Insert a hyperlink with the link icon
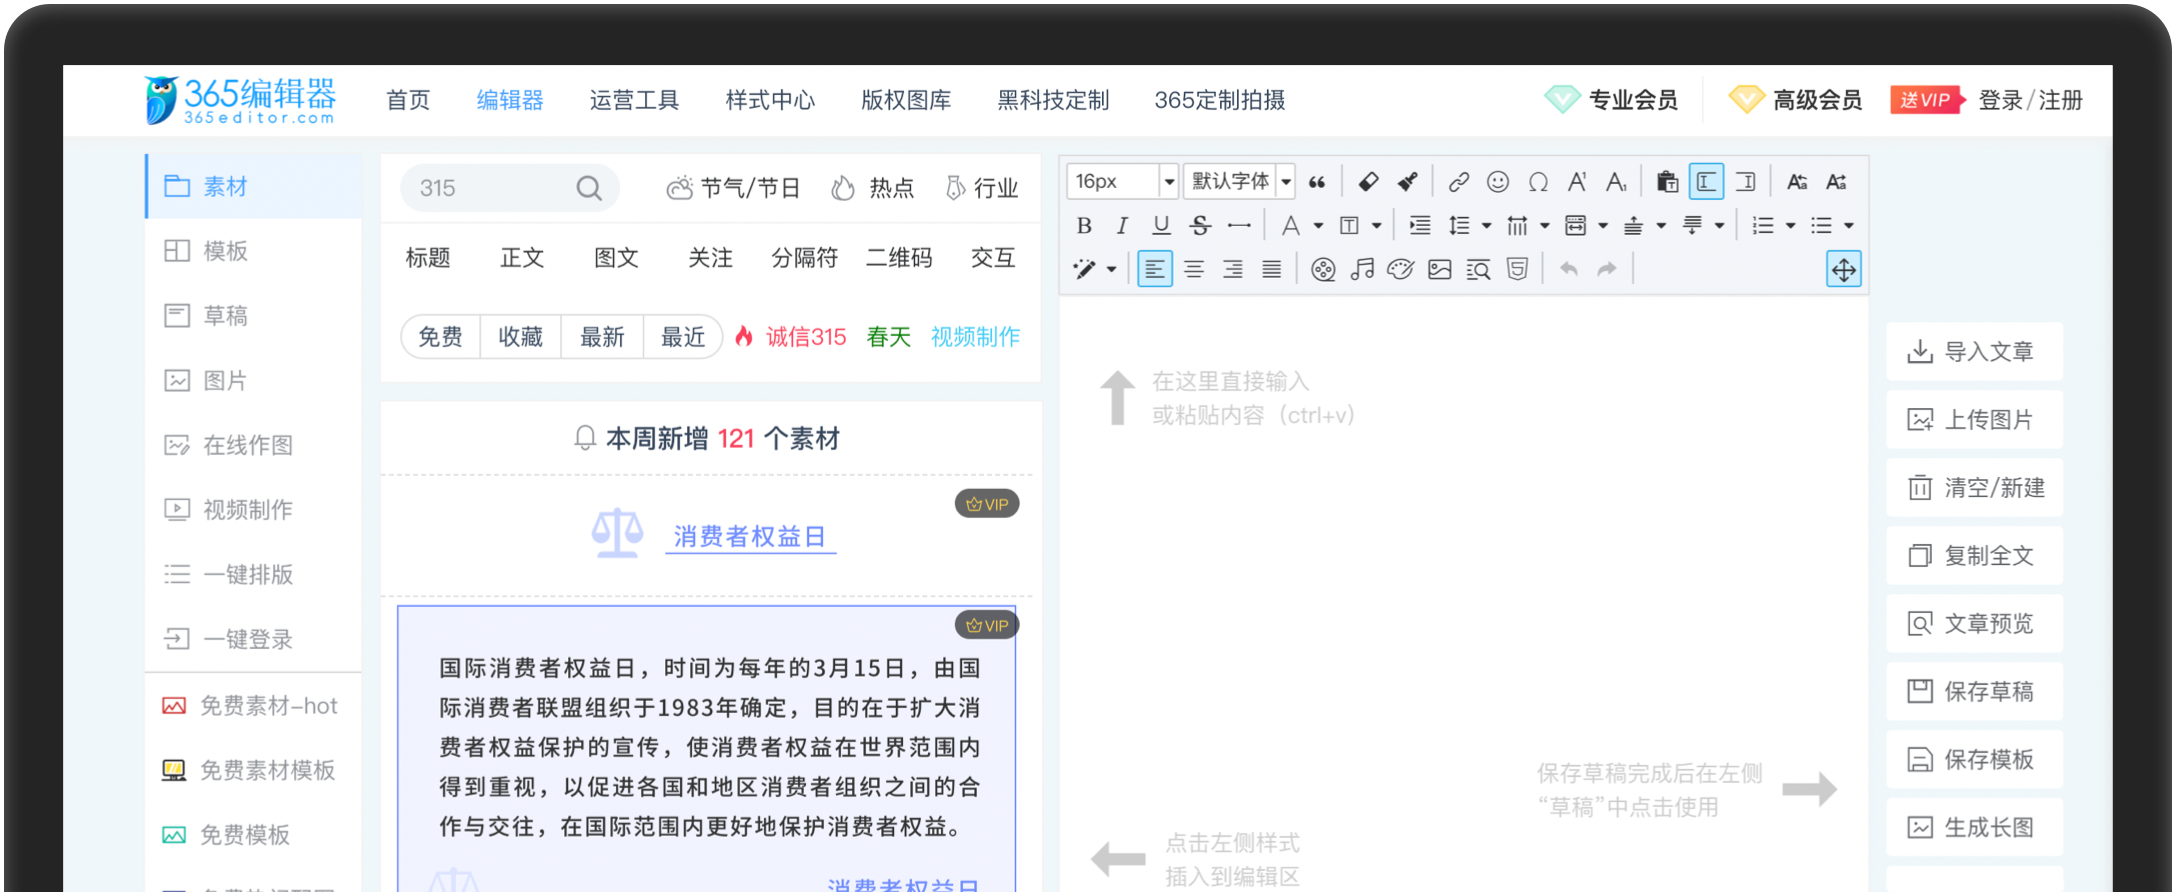The image size is (2176, 892). (x=1458, y=182)
